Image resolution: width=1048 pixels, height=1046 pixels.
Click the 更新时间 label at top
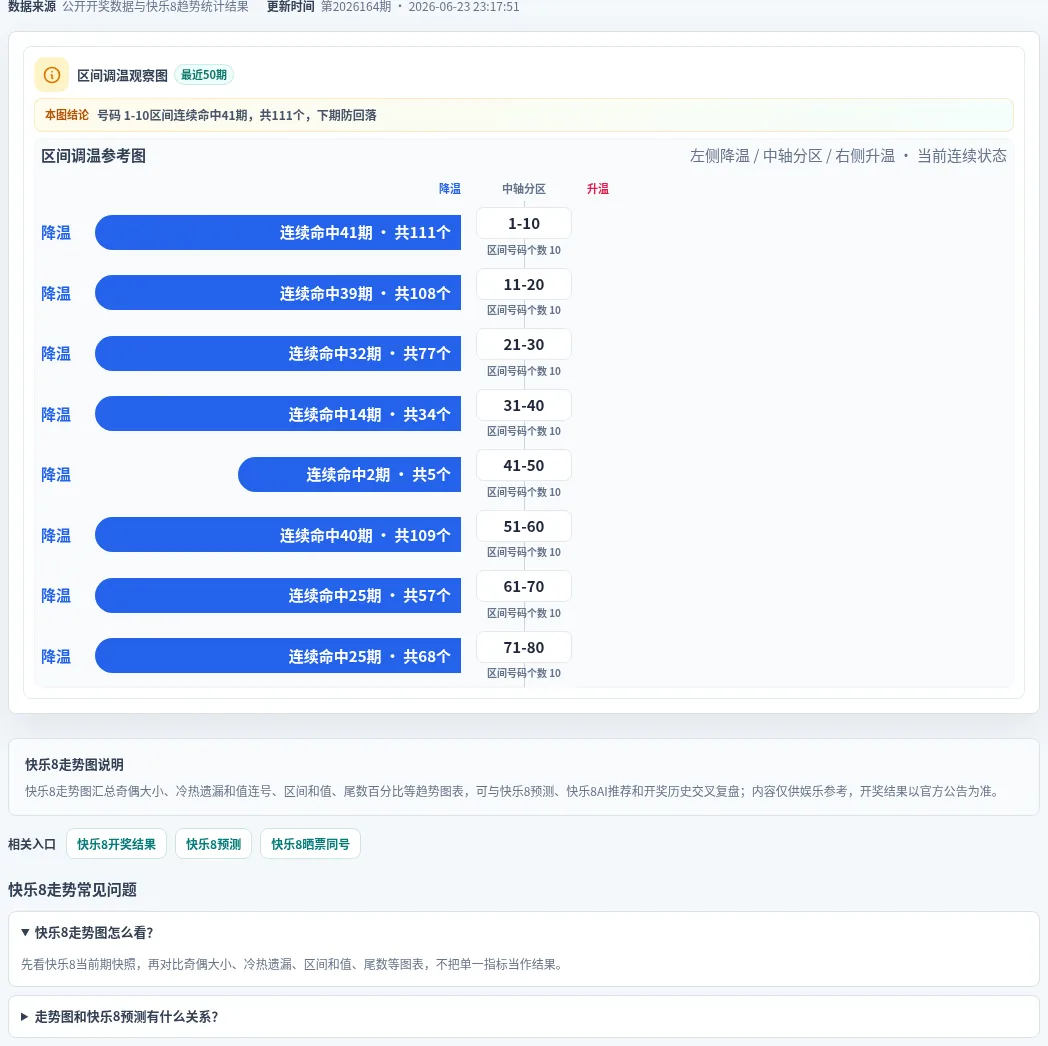291,7
